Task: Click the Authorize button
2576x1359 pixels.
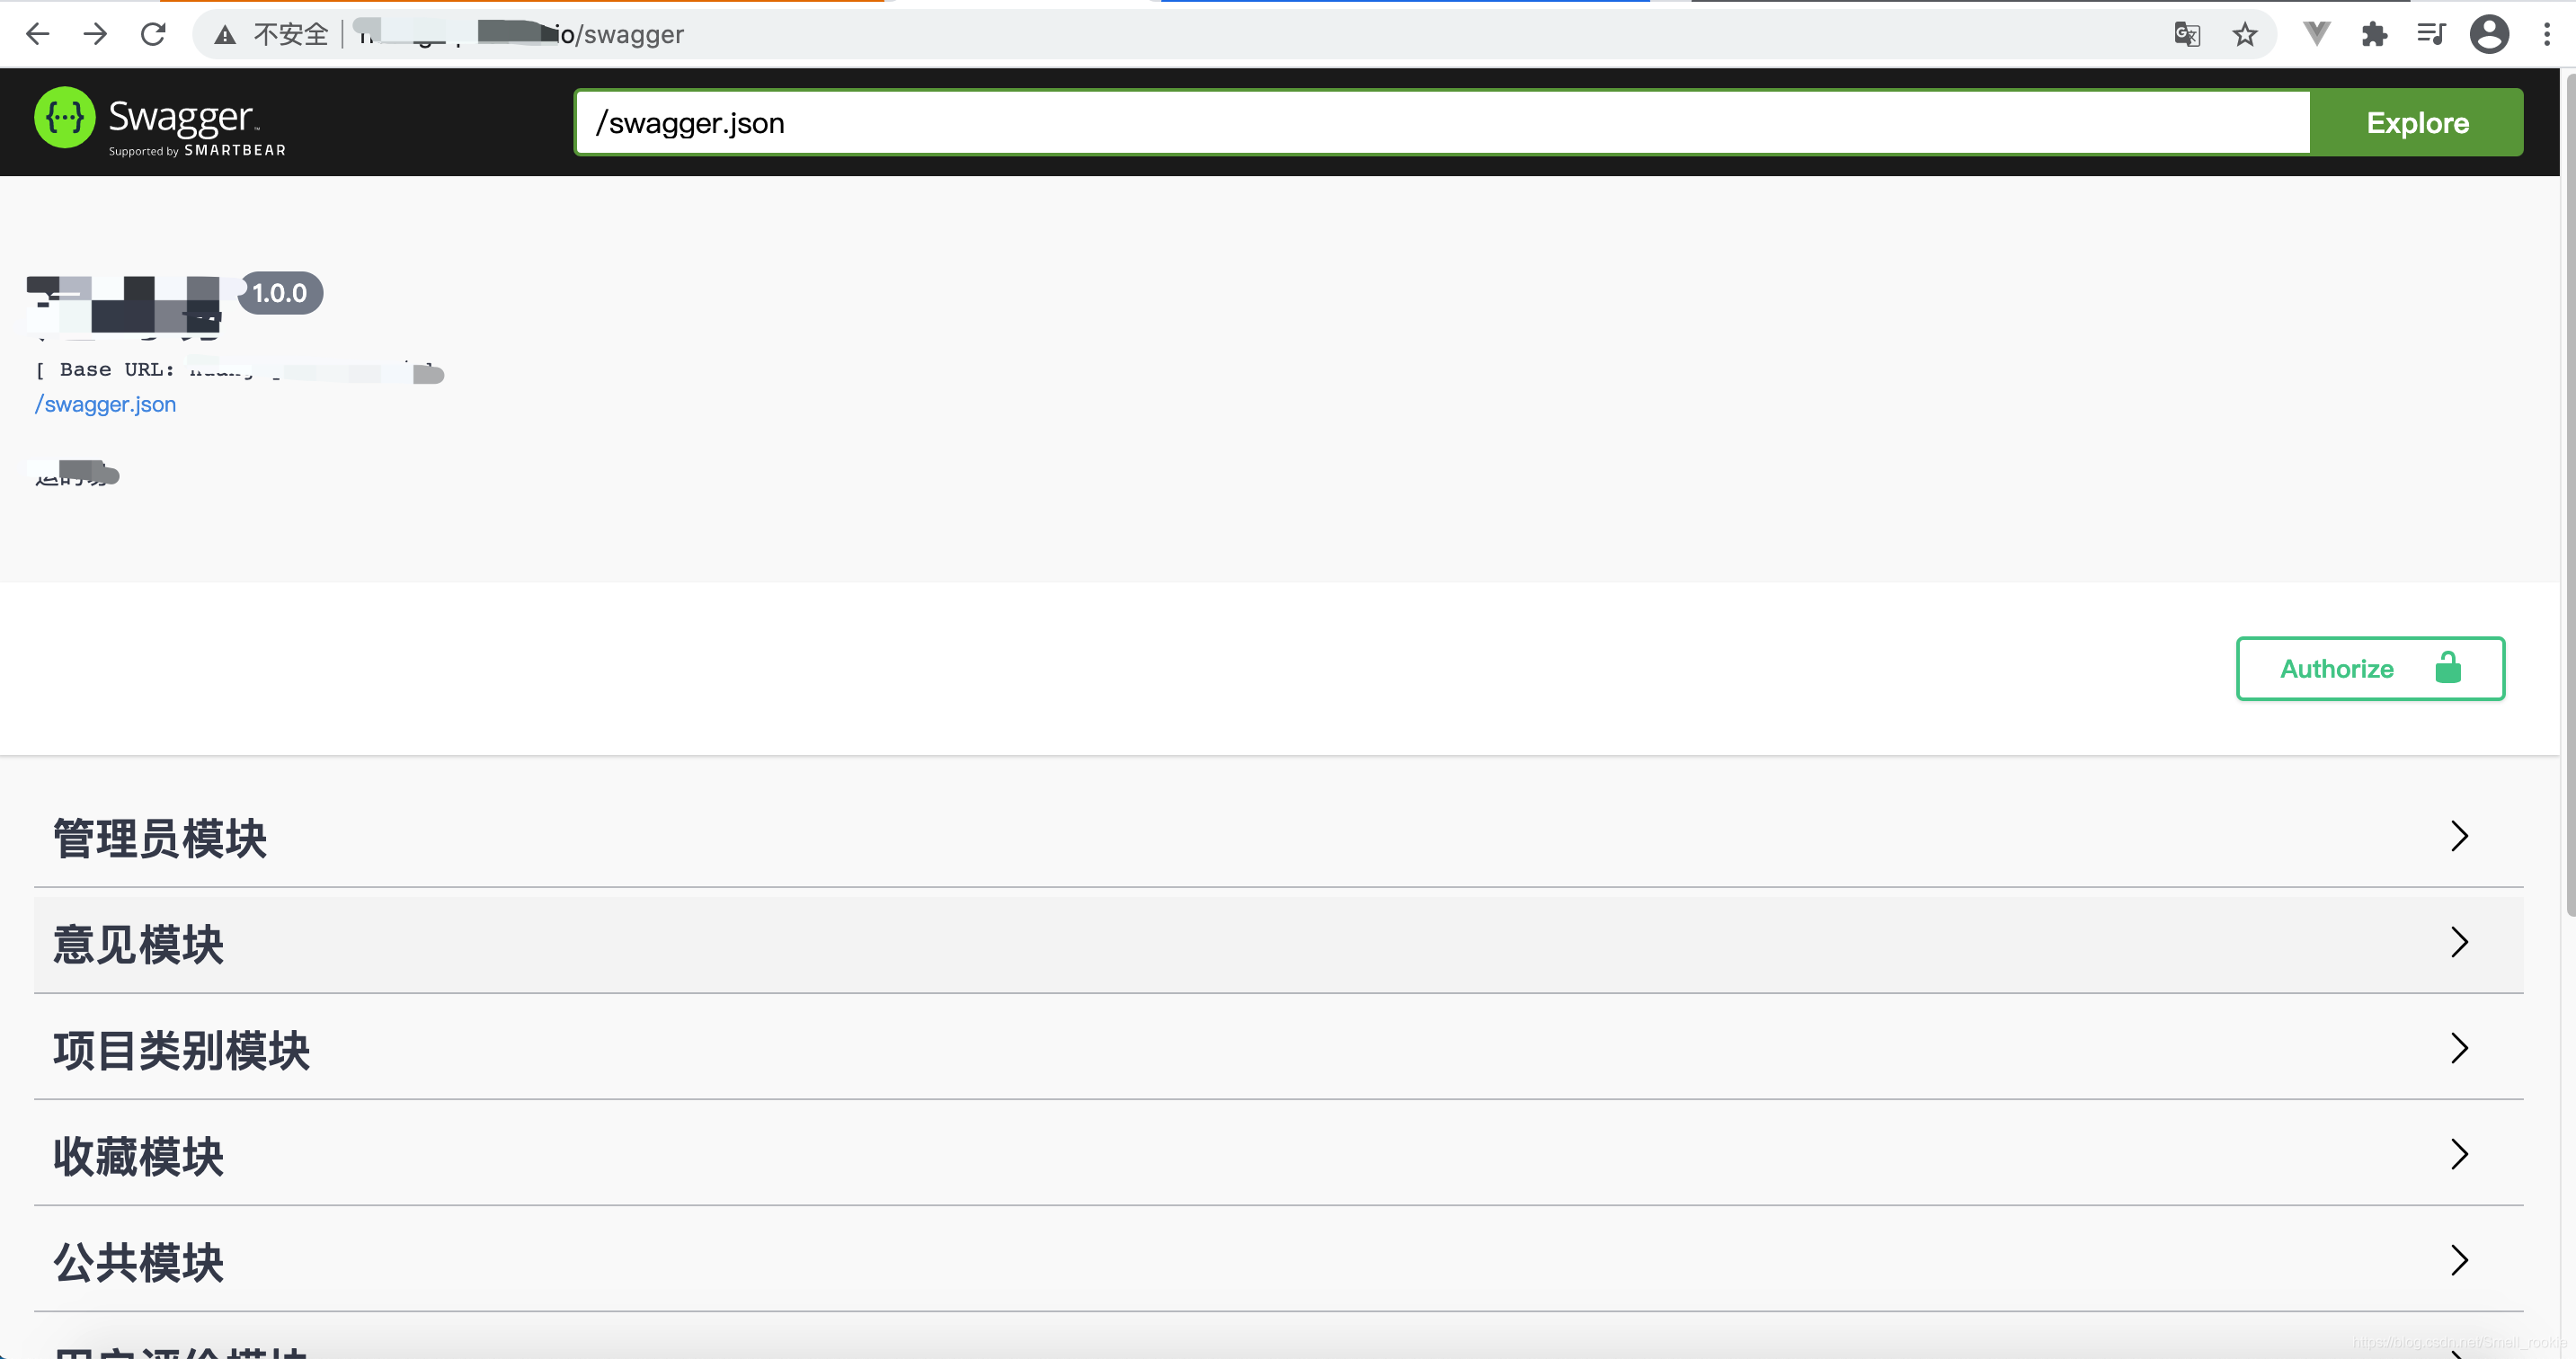Action: click(x=2370, y=668)
